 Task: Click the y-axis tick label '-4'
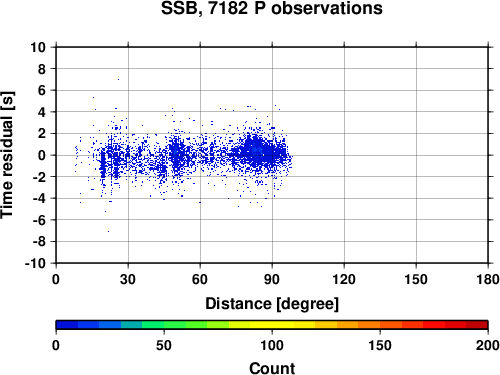39,198
